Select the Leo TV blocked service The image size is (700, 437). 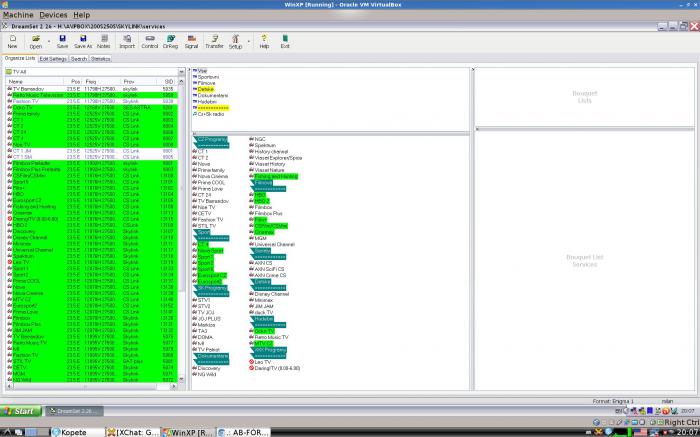click(263, 362)
